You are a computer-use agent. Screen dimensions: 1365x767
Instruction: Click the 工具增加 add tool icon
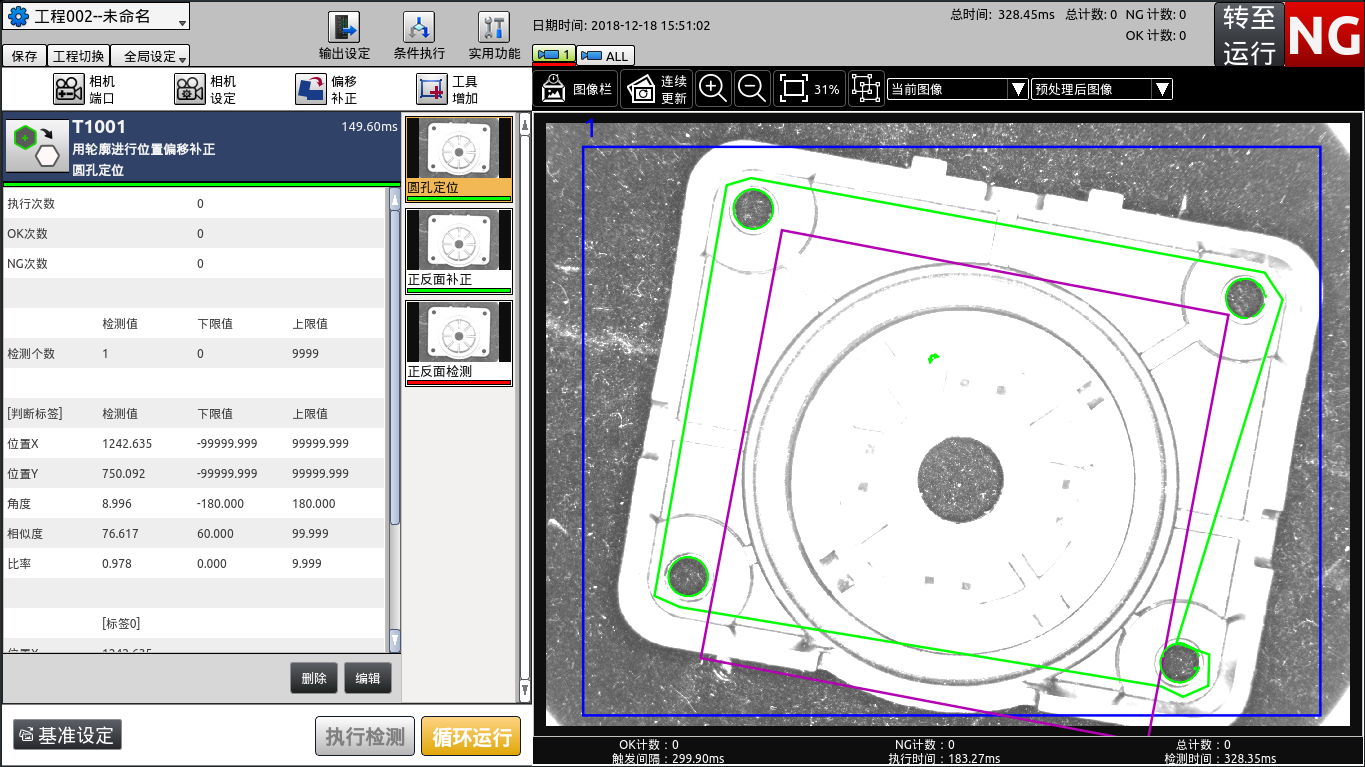432,89
